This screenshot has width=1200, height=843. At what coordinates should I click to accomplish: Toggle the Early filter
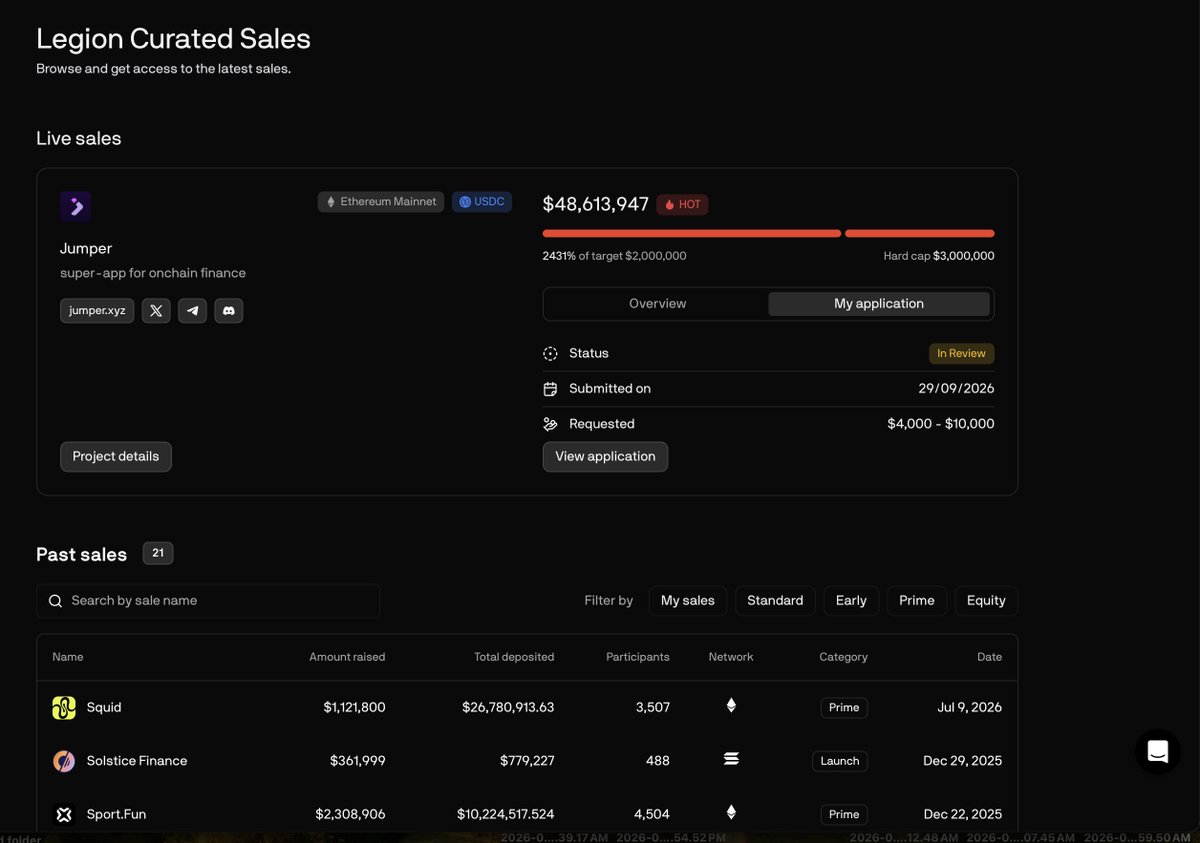(x=851, y=601)
